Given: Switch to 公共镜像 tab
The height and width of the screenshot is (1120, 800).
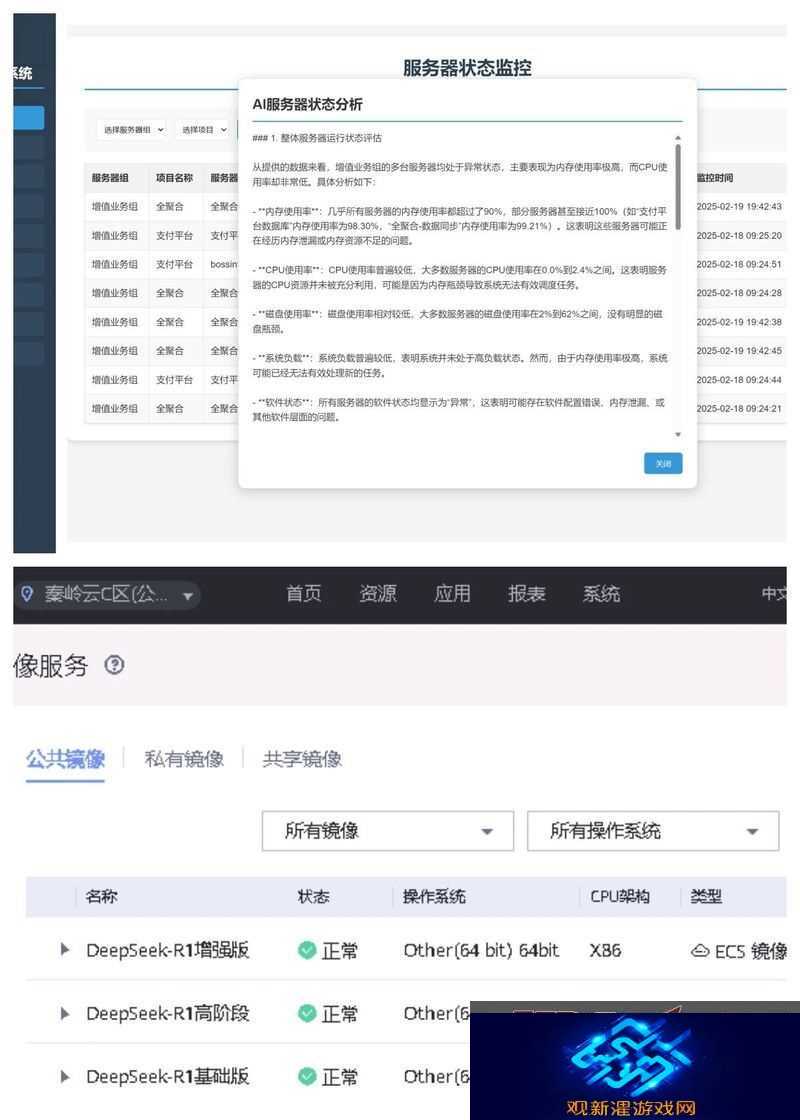Looking at the screenshot, I should pyautogui.click(x=65, y=759).
